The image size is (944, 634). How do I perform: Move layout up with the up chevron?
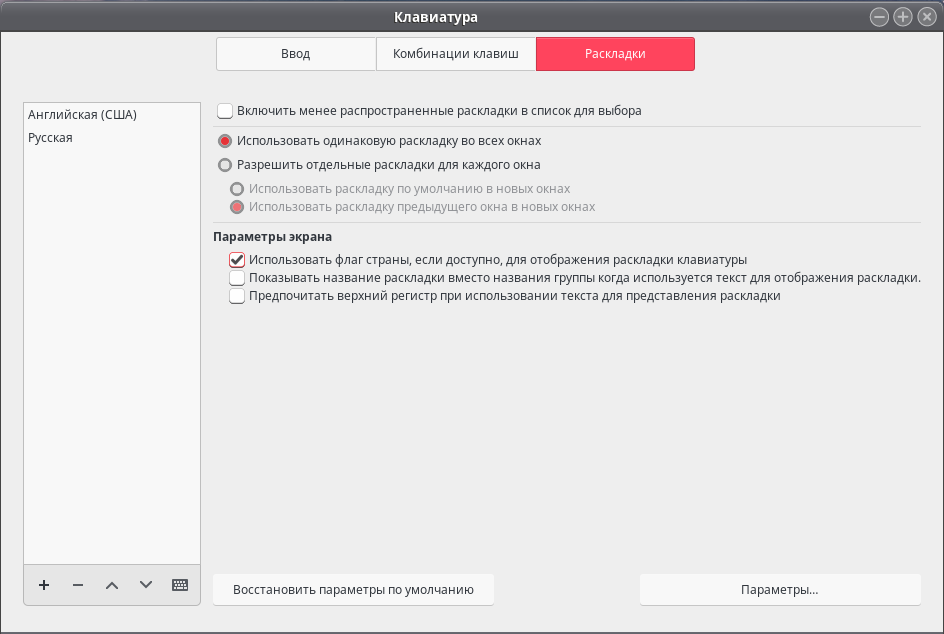point(112,585)
